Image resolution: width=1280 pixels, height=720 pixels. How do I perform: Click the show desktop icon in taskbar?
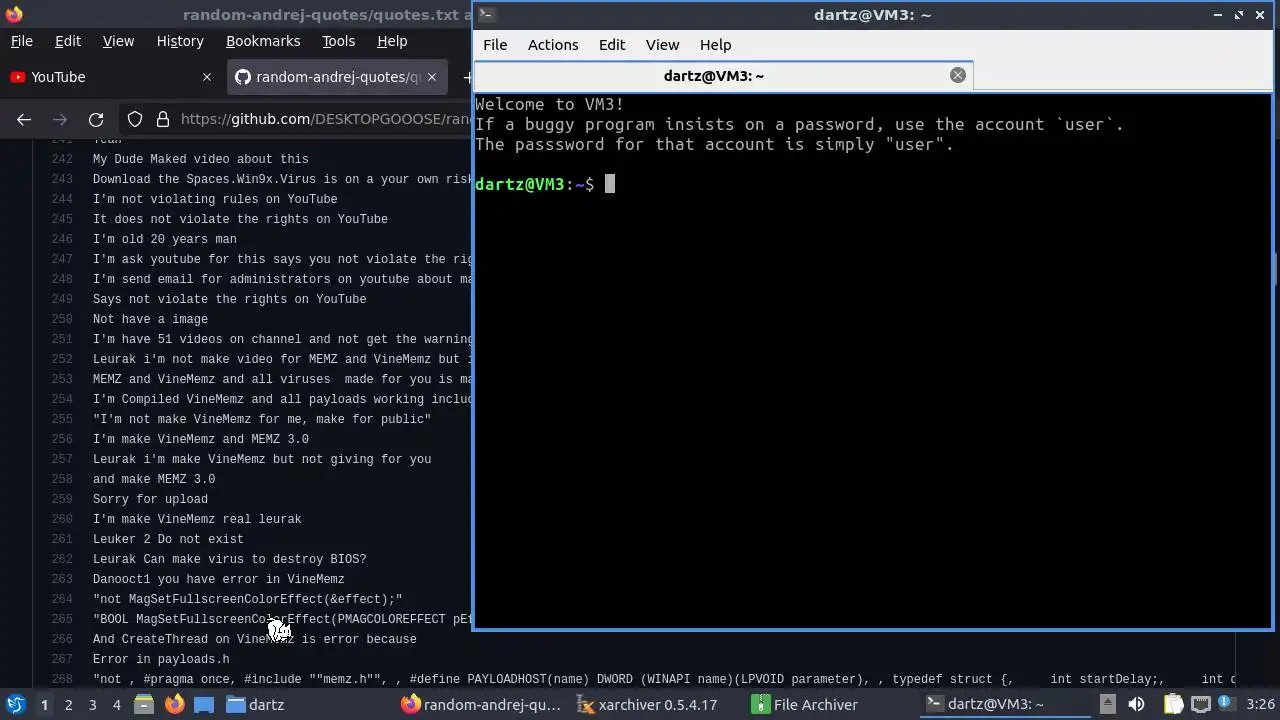click(x=204, y=705)
